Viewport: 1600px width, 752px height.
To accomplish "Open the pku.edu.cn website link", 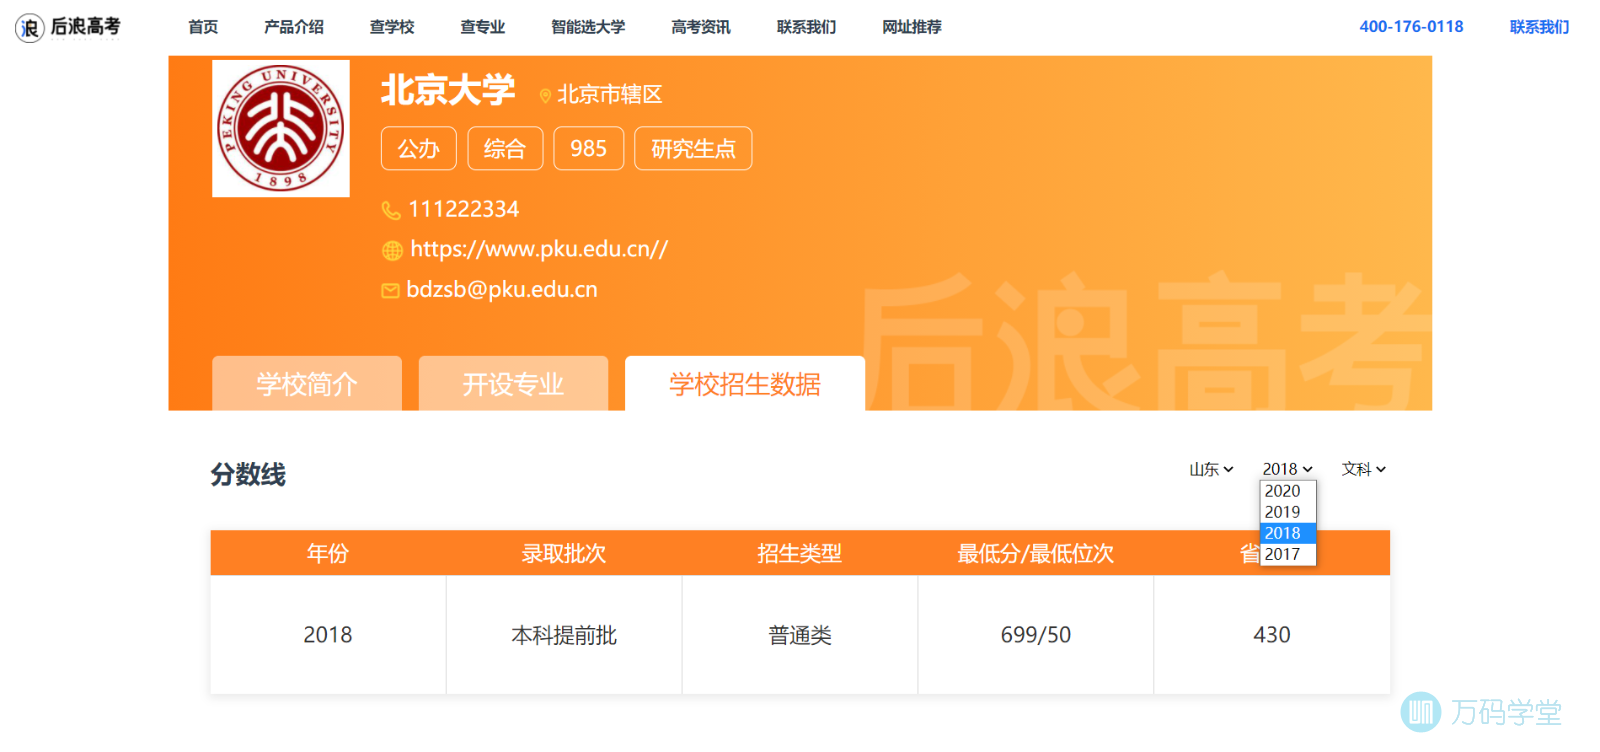I will 539,249.
